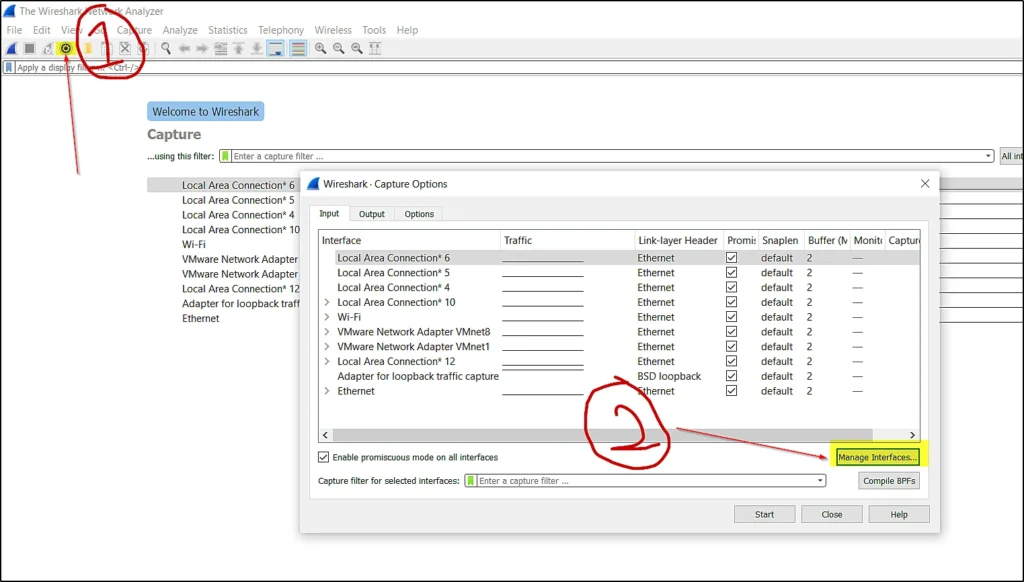This screenshot has width=1024, height=582.
Task: Expand Local Area Connection* 12 in the dialog
Action: [327, 361]
